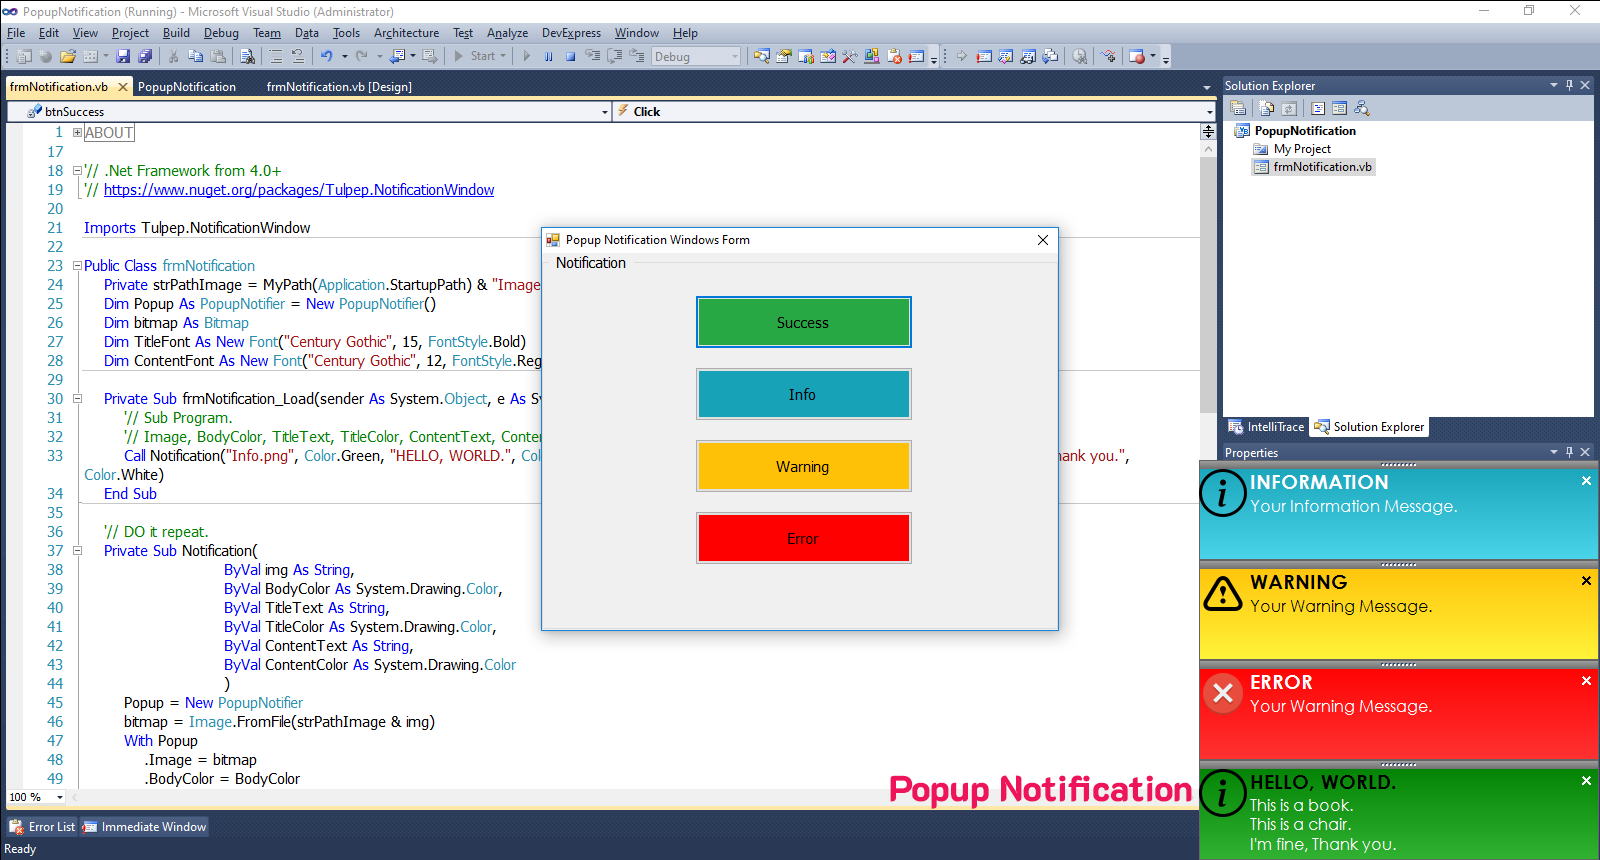Pin the Solution Explorer panel

[x=1569, y=85]
